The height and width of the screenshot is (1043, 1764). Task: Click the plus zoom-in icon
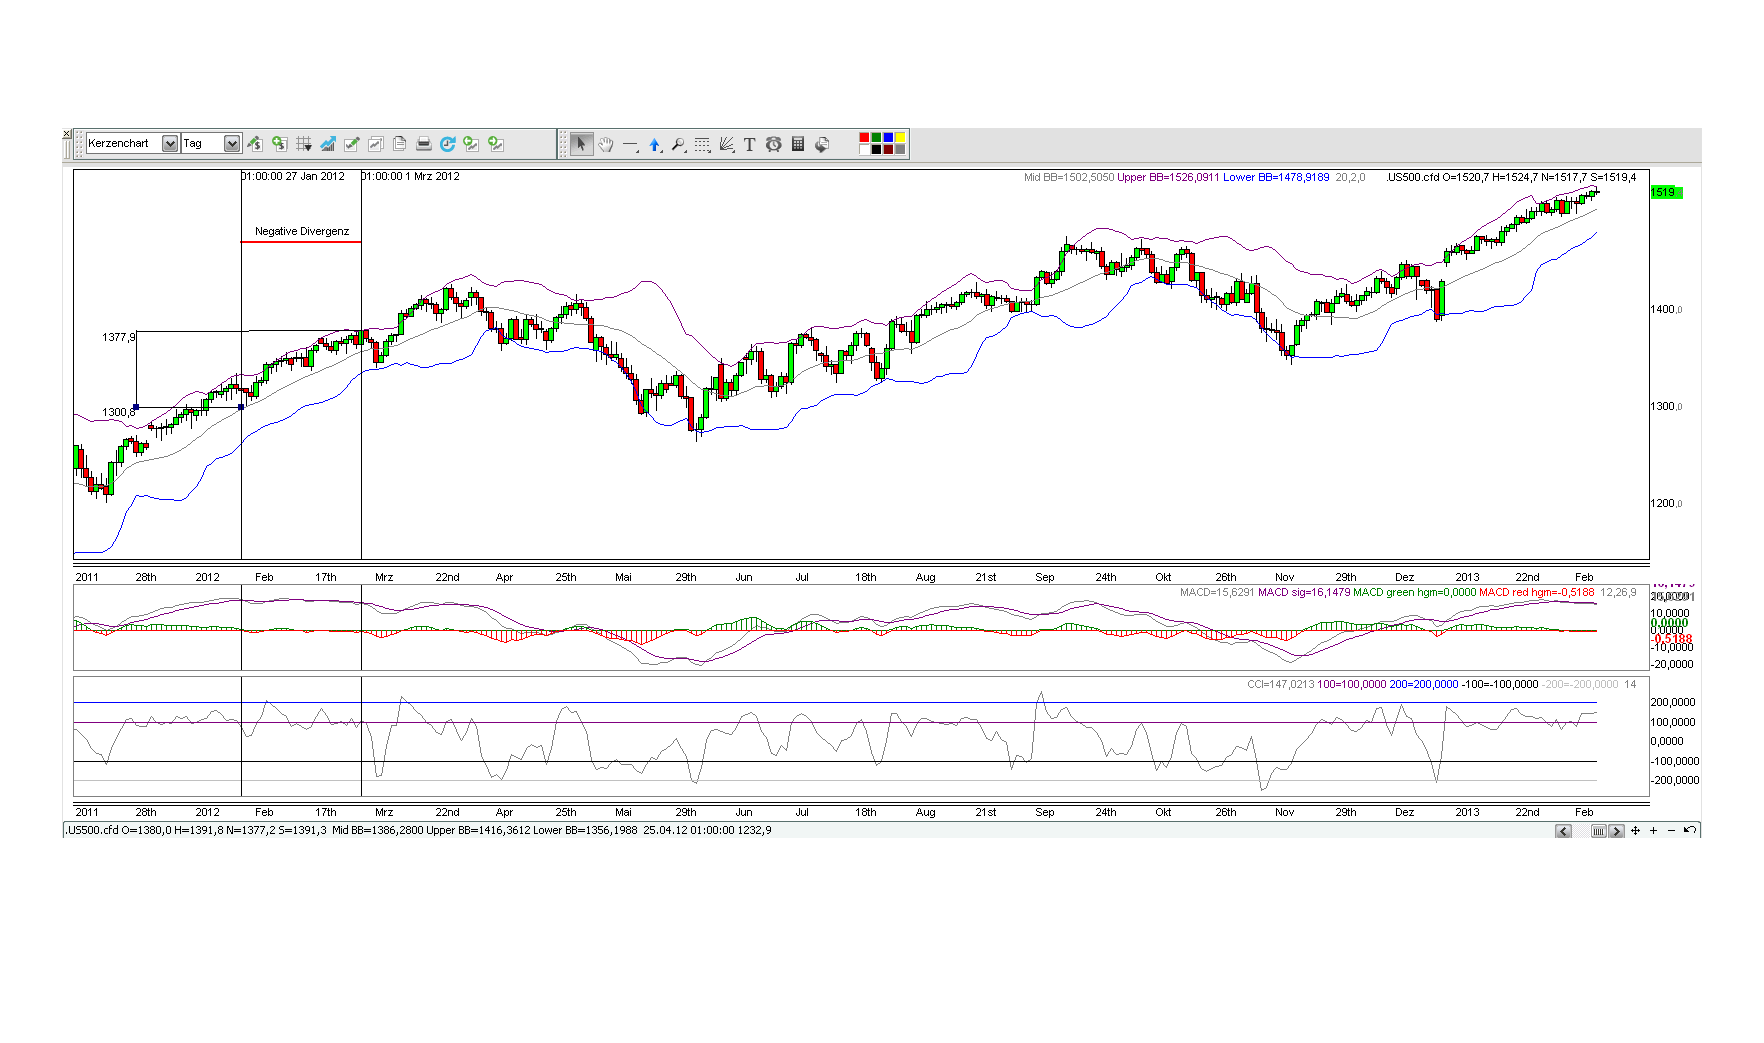point(1654,831)
